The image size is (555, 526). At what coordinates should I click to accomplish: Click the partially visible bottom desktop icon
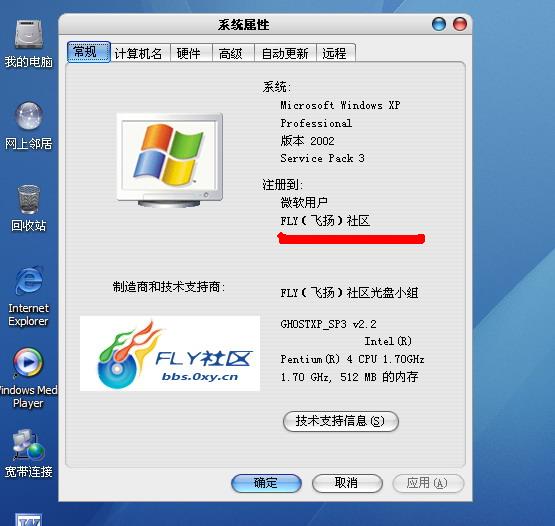tap(28, 519)
